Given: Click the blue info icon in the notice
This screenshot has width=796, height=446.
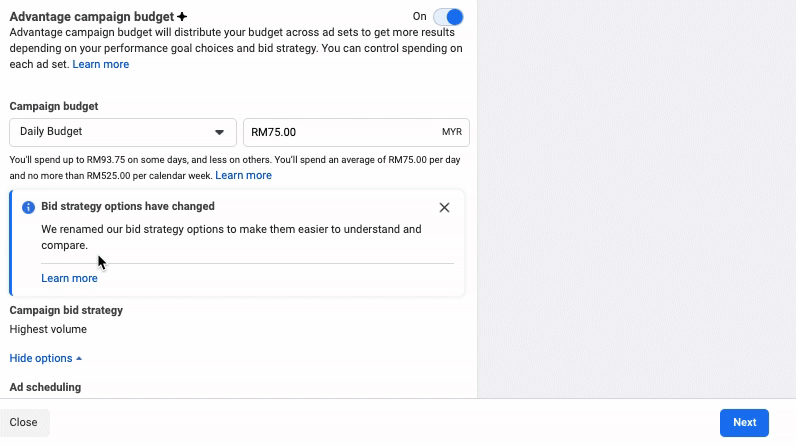Looking at the screenshot, I should (x=28, y=207).
